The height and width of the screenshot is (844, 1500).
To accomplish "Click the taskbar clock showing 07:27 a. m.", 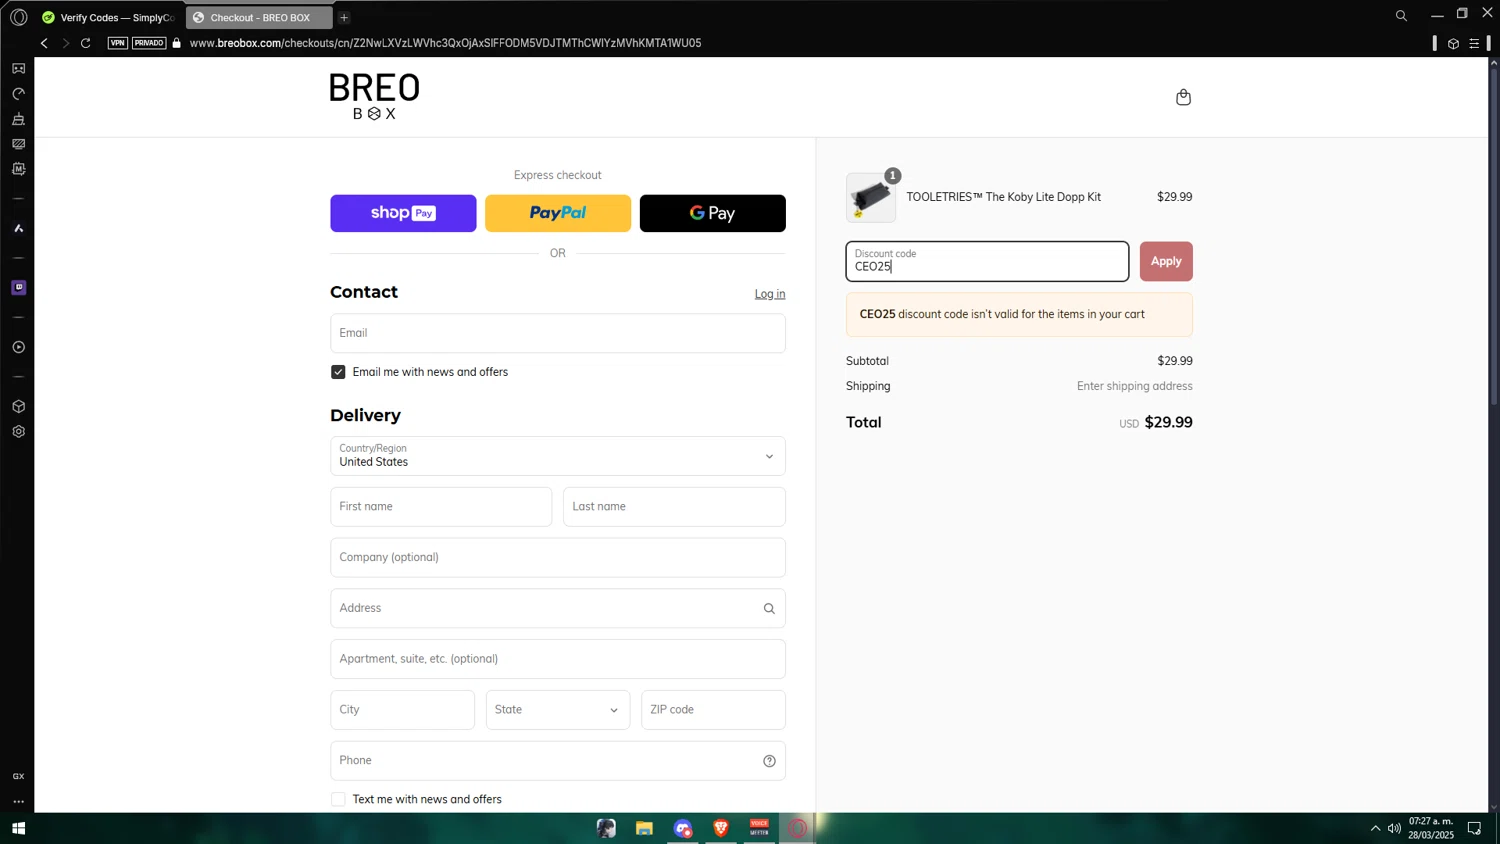I will [x=1431, y=828].
